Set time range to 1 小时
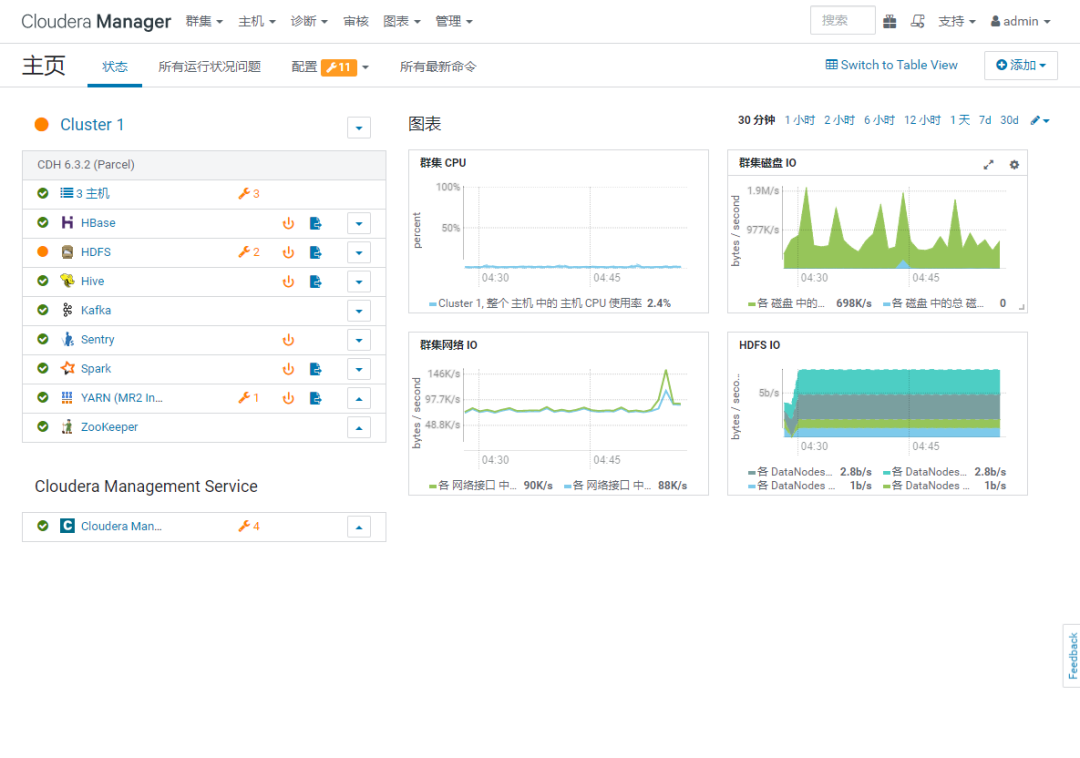 [800, 120]
